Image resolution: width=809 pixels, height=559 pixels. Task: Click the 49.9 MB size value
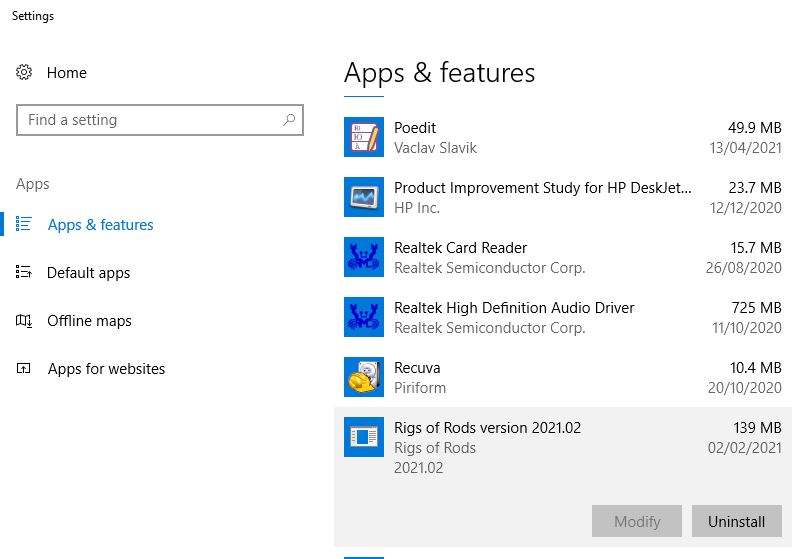click(754, 127)
